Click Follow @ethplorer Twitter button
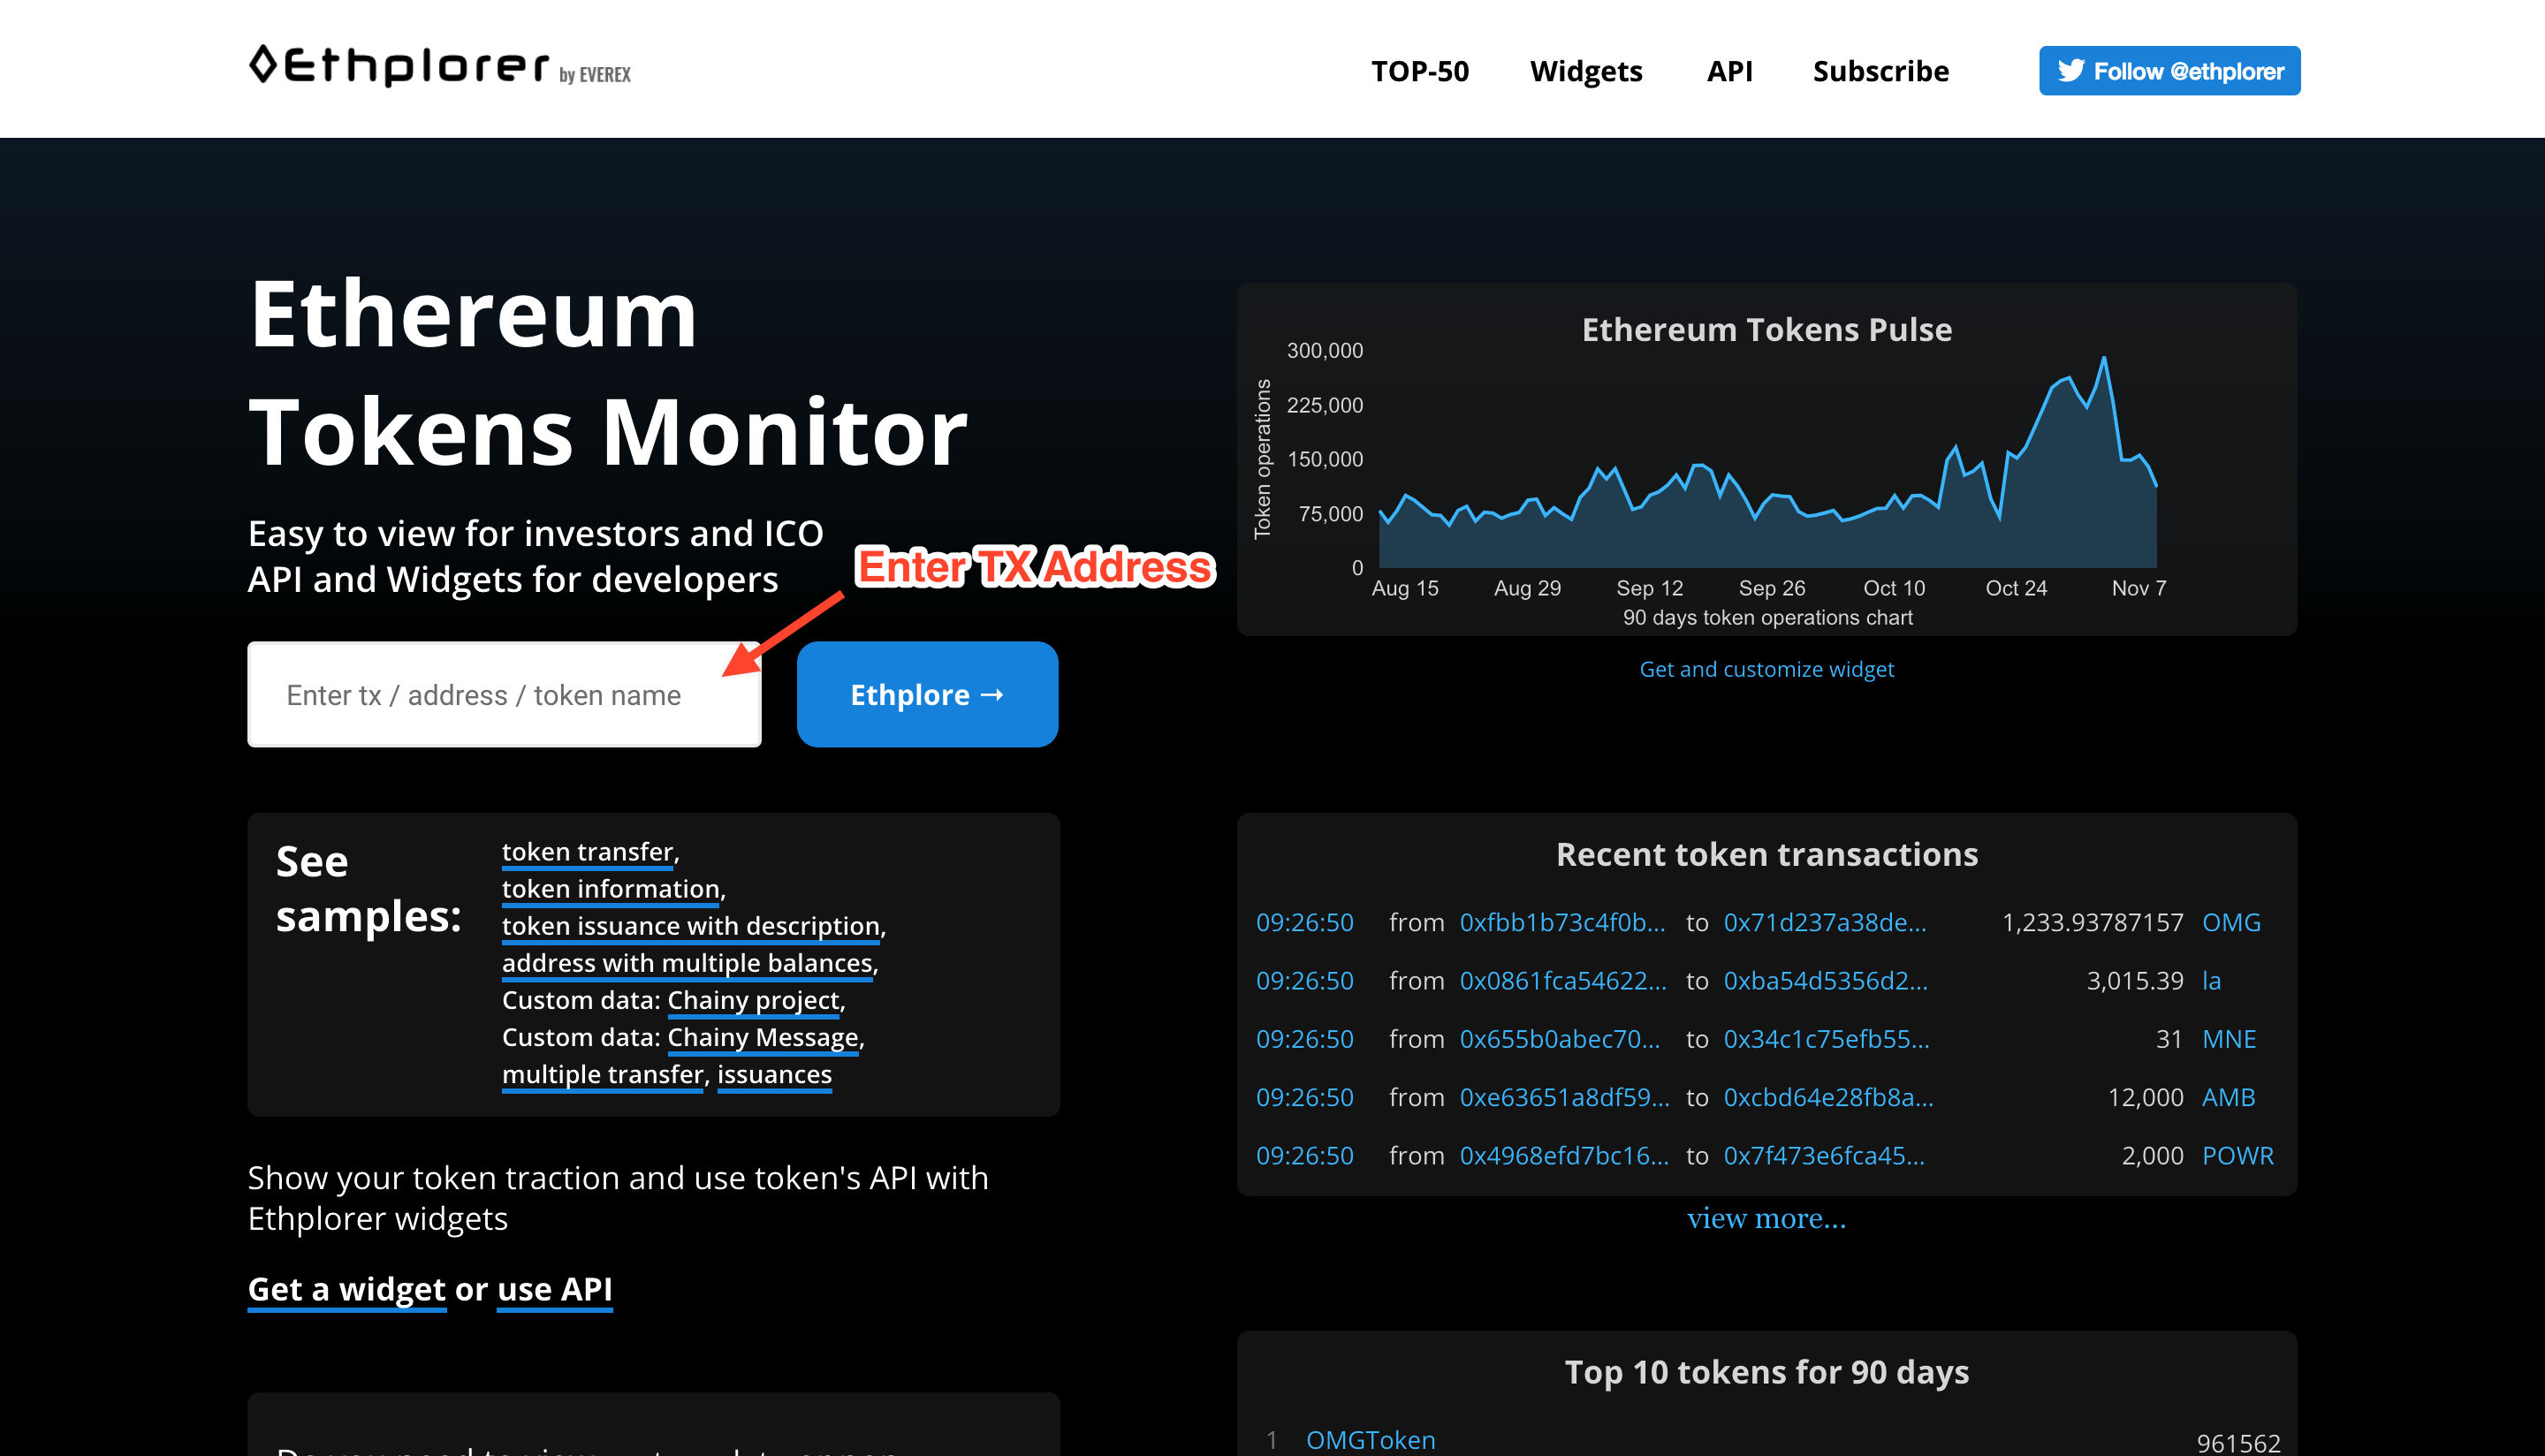The image size is (2545, 1456). 2169,71
